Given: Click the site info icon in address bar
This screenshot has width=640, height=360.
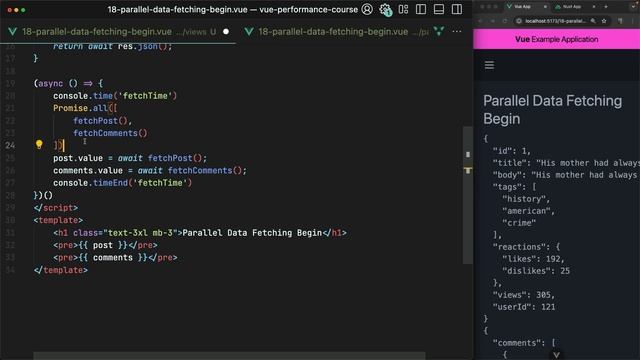Looking at the screenshot, I should [x=519, y=21].
